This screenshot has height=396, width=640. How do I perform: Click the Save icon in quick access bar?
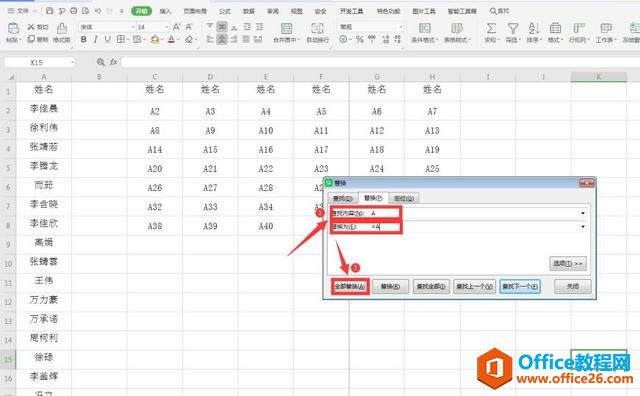49,11
